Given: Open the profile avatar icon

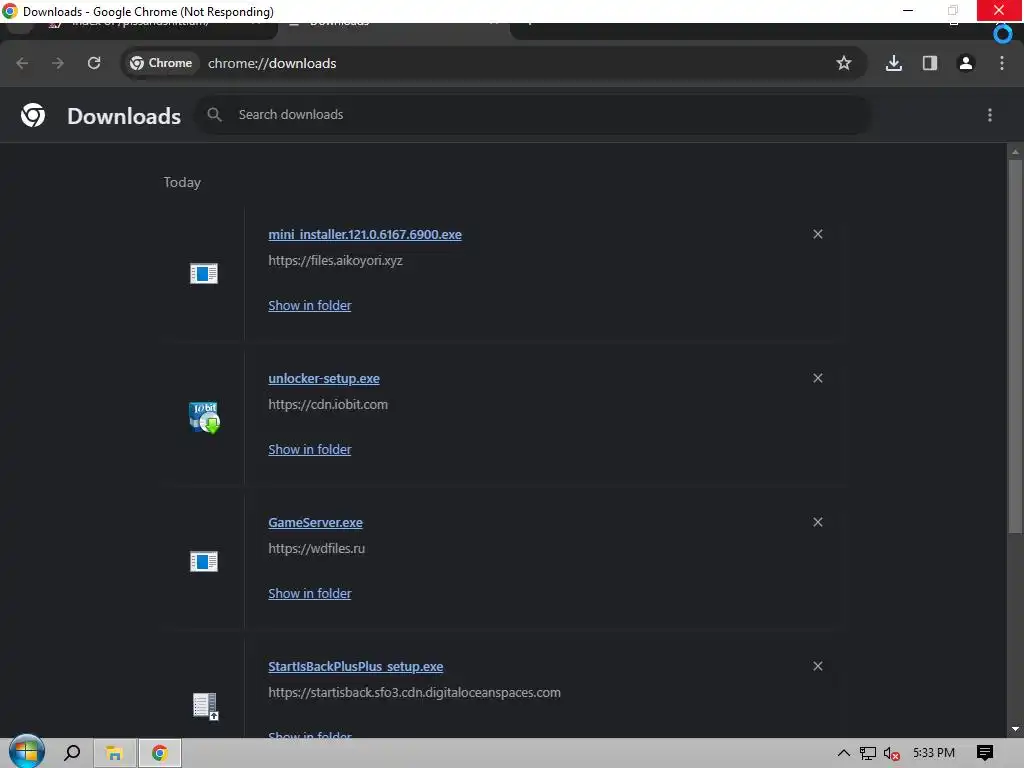Looking at the screenshot, I should (x=965, y=63).
